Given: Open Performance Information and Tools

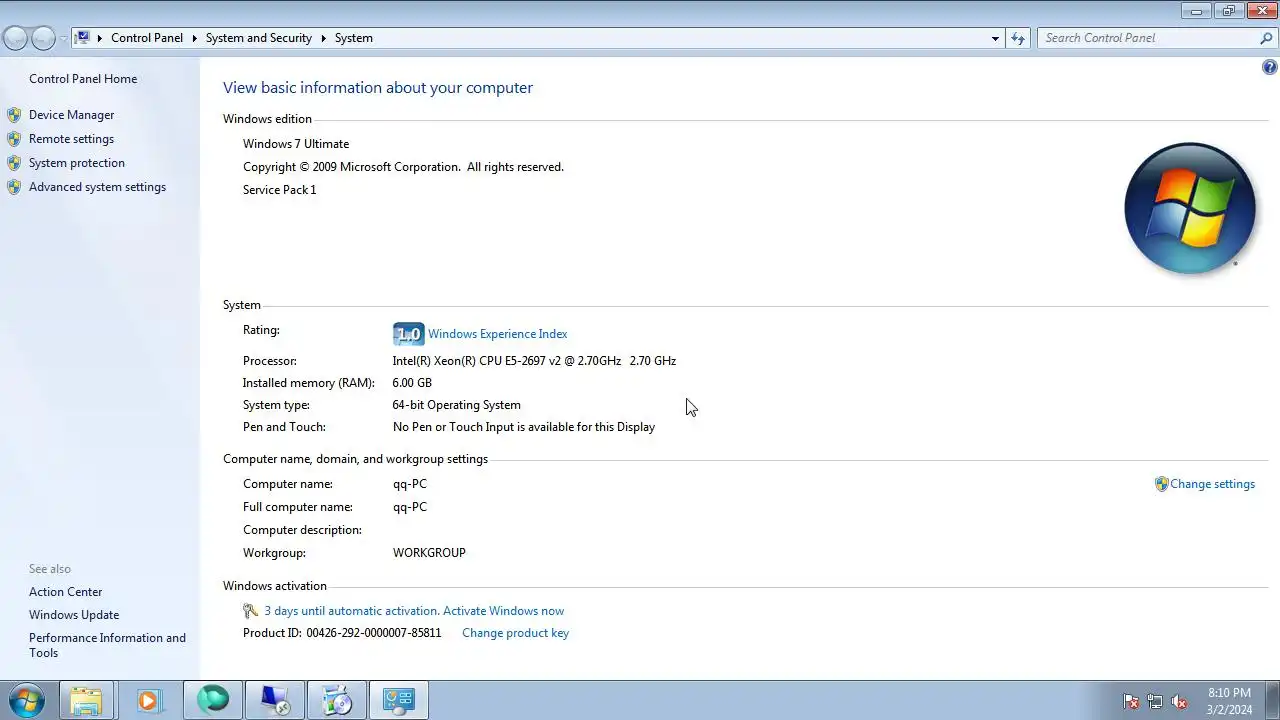Looking at the screenshot, I should tap(107, 645).
